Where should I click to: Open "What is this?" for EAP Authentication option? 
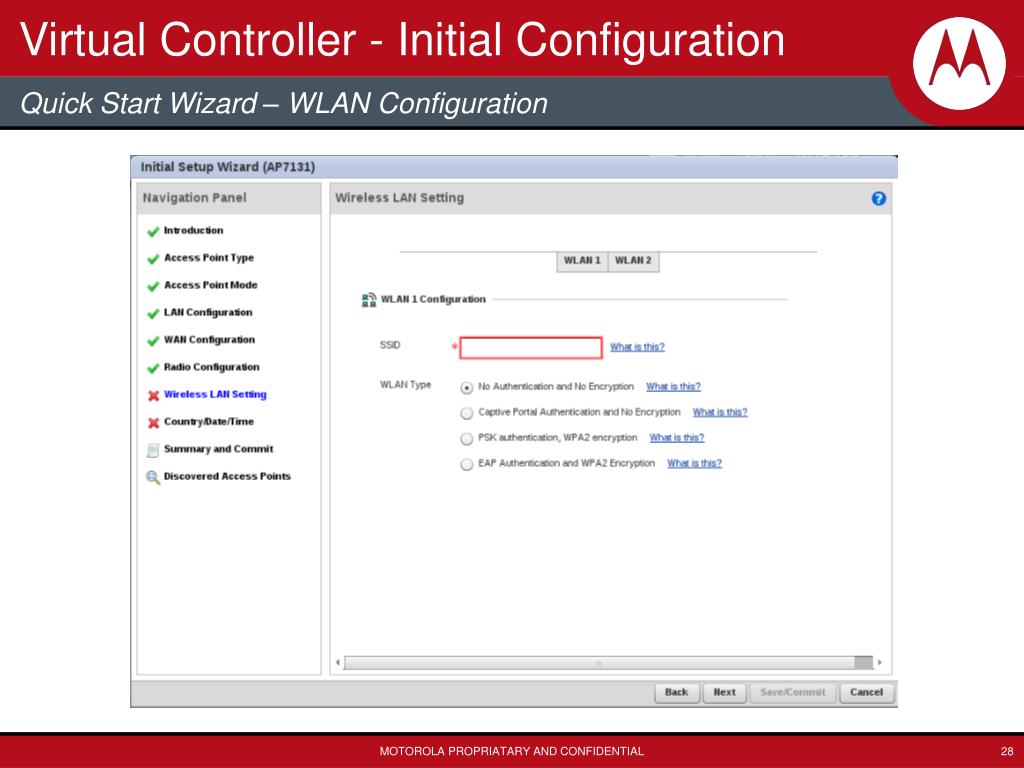tap(694, 463)
